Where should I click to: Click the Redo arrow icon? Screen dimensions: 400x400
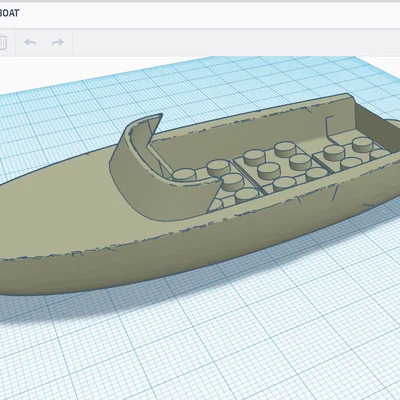click(x=58, y=42)
